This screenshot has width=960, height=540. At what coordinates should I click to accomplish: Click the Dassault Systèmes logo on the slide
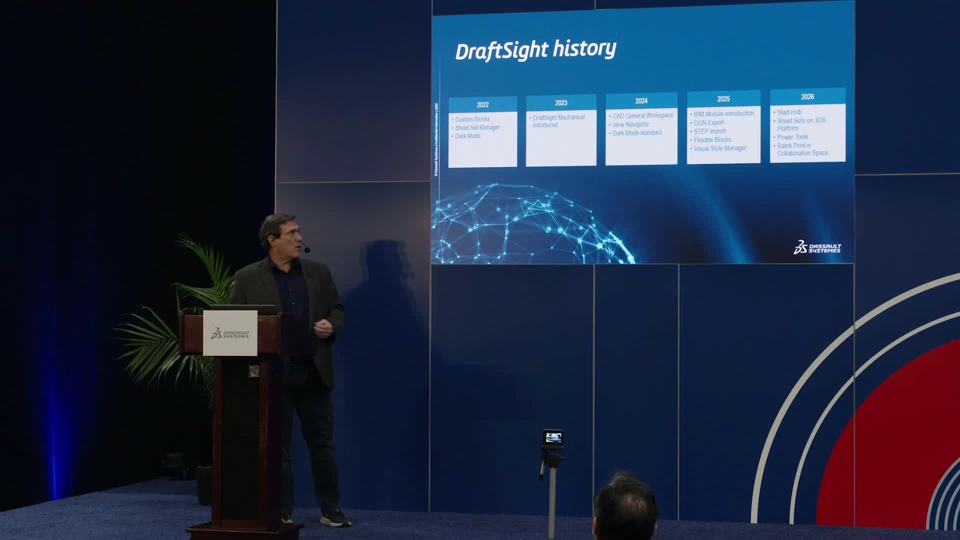pos(817,247)
